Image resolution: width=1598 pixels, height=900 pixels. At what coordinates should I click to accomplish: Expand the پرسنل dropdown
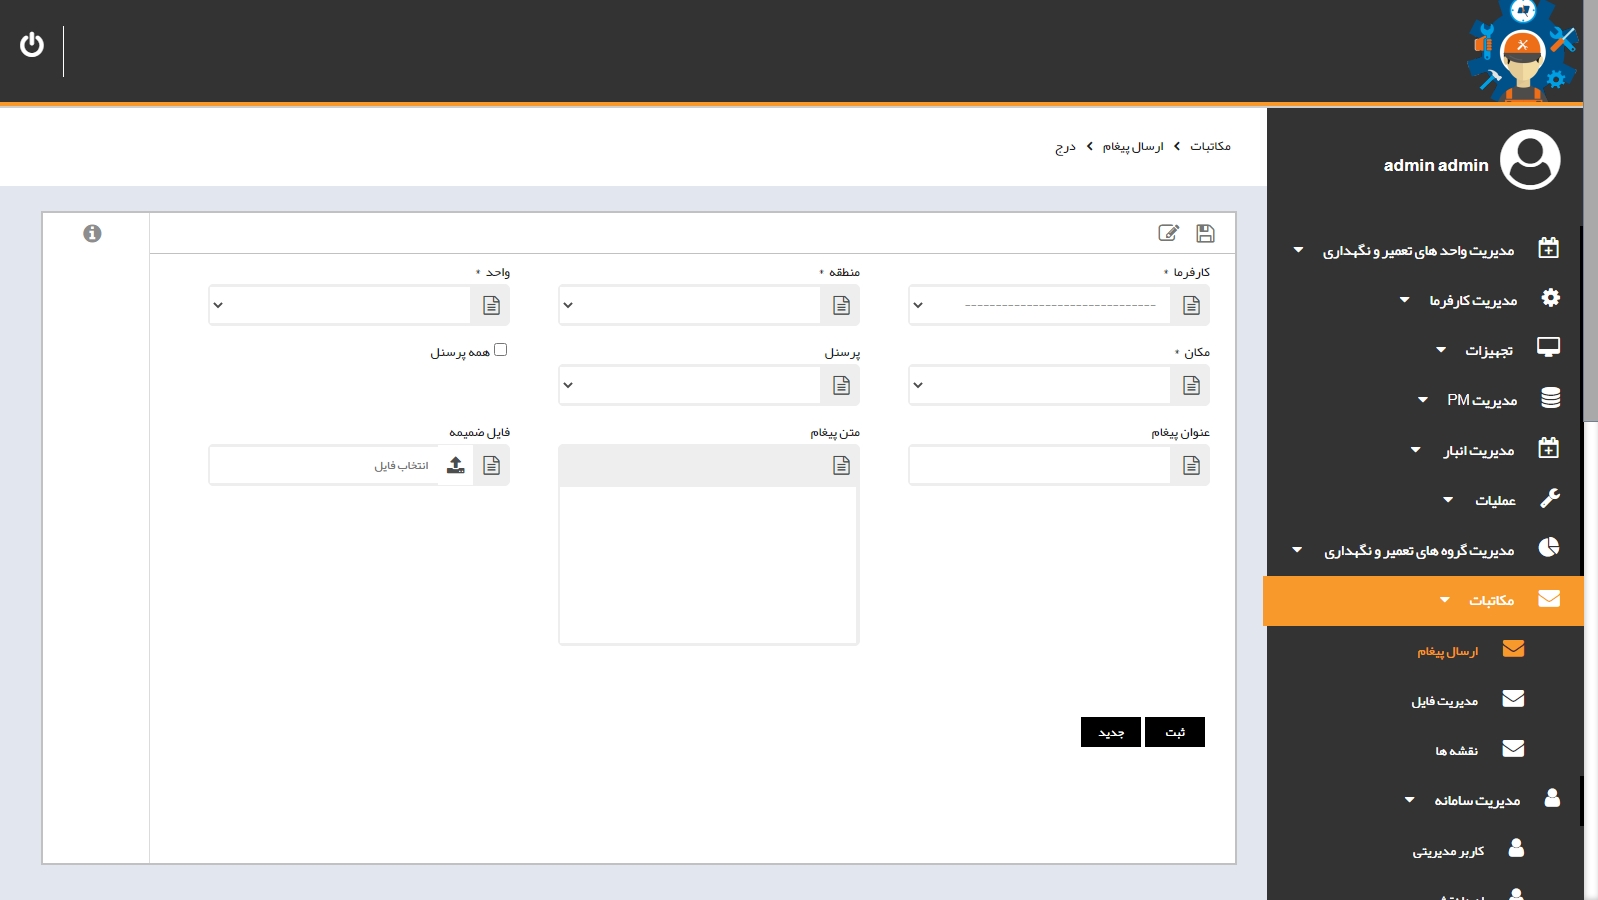pyautogui.click(x=690, y=385)
